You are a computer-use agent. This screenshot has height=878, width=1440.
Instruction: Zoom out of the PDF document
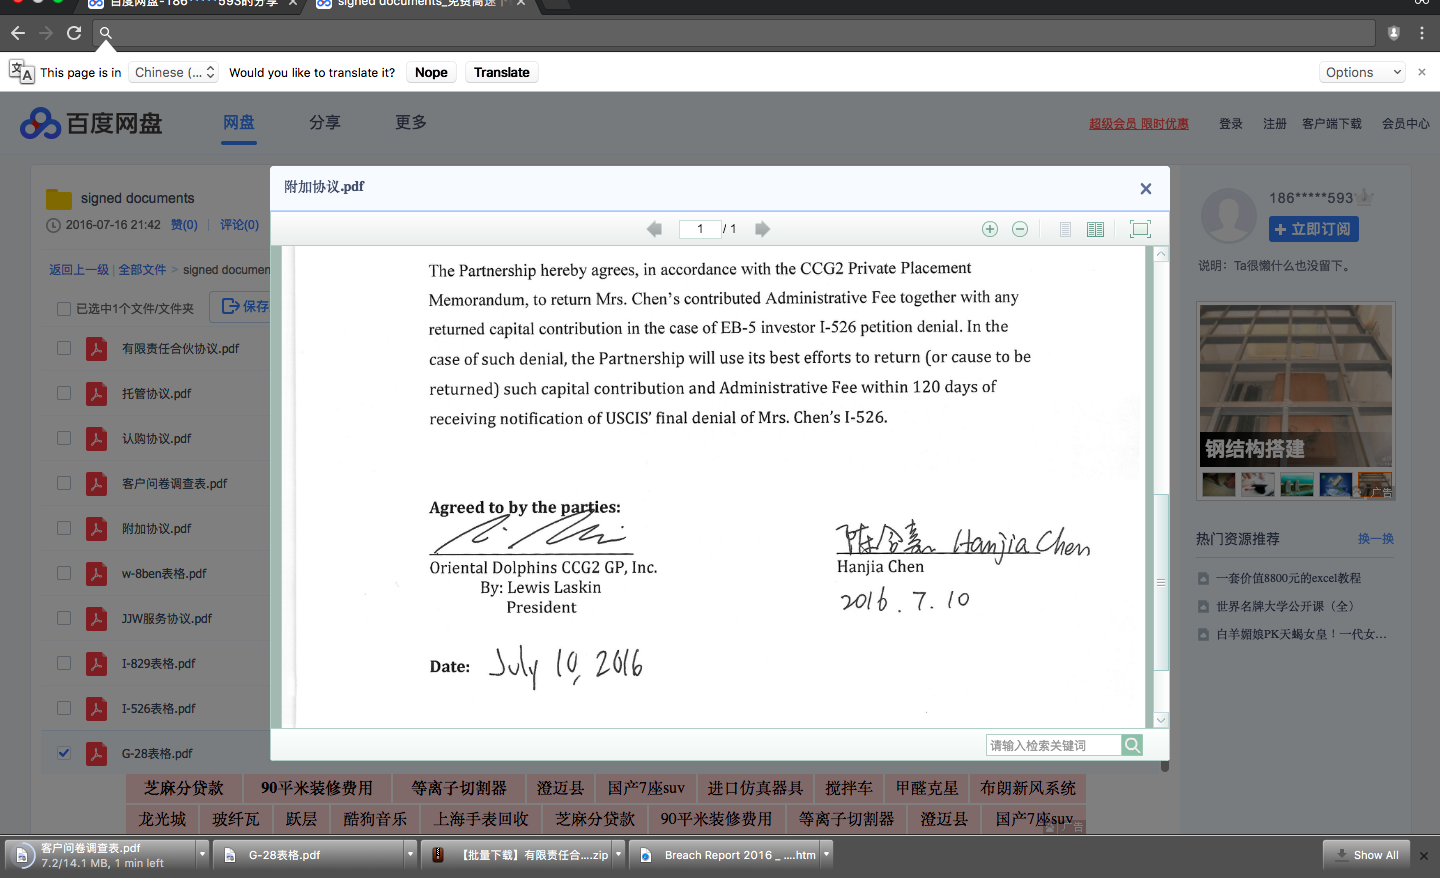tap(1020, 229)
